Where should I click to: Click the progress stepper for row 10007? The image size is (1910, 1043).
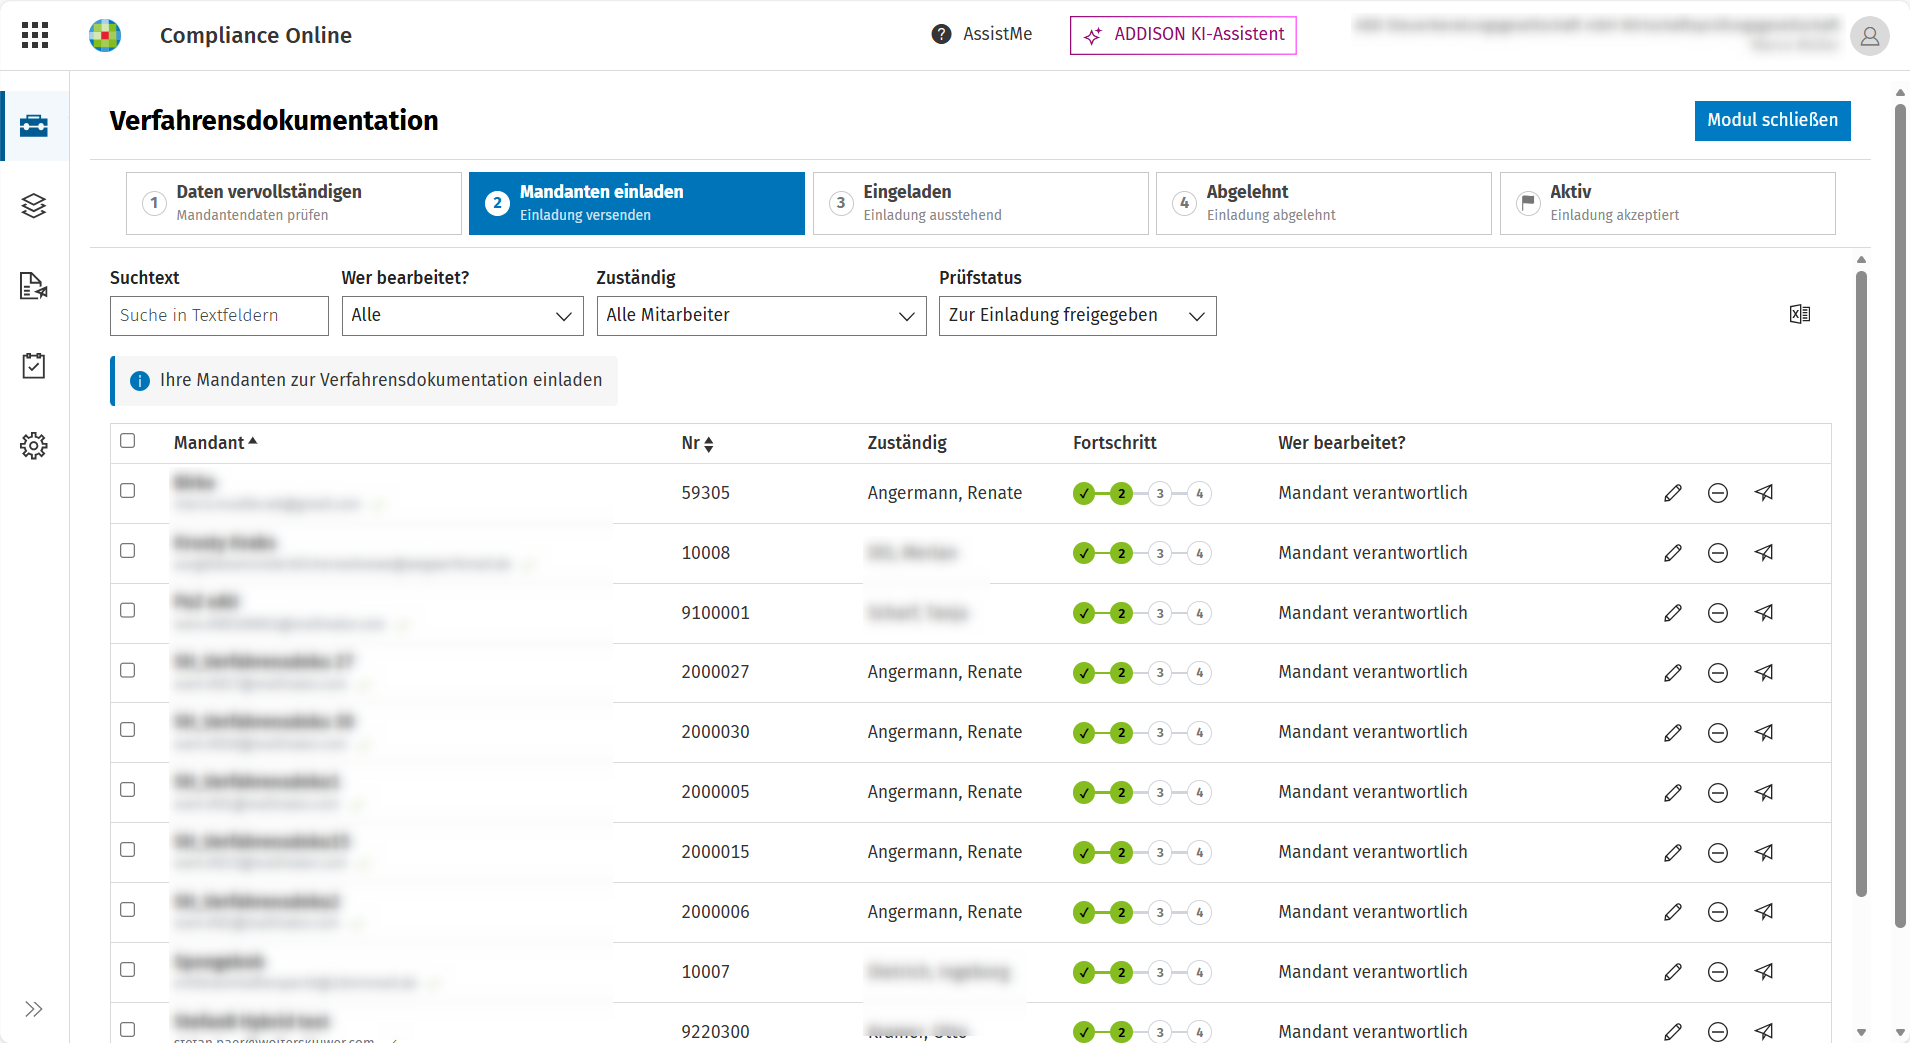tap(1142, 972)
